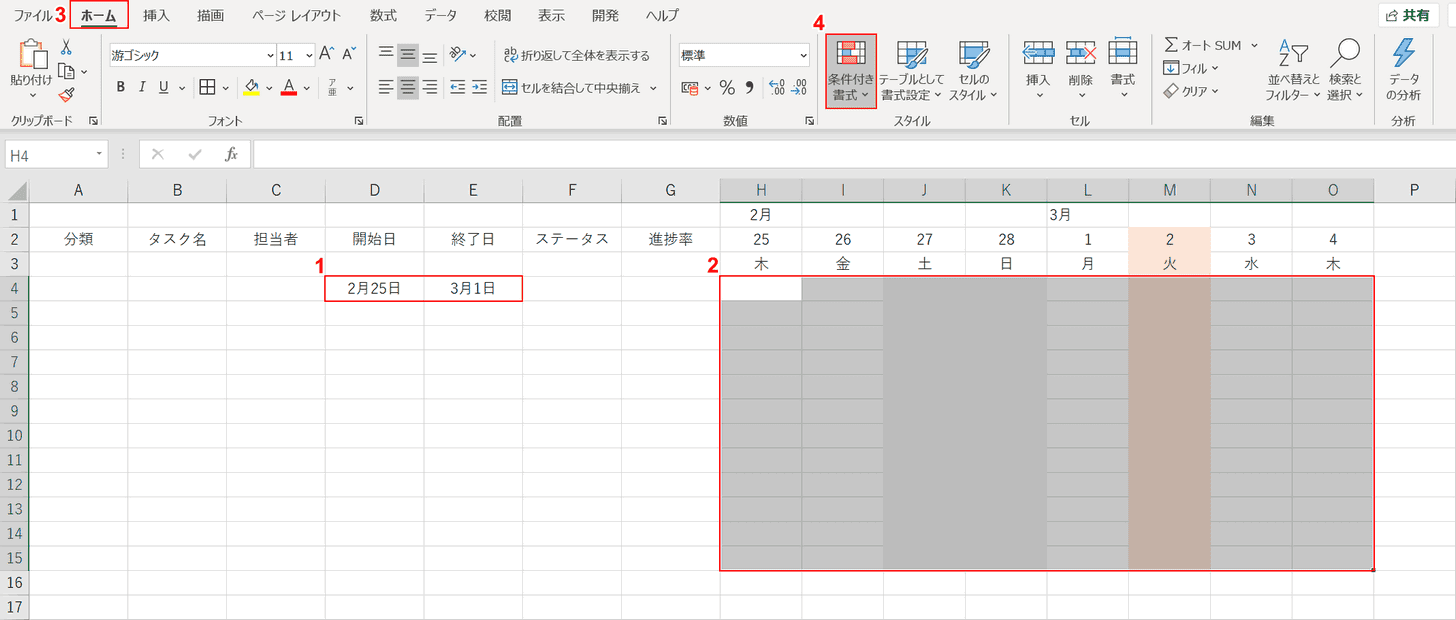
Task: Toggle bottom vertical alignment
Action: [x=429, y=55]
